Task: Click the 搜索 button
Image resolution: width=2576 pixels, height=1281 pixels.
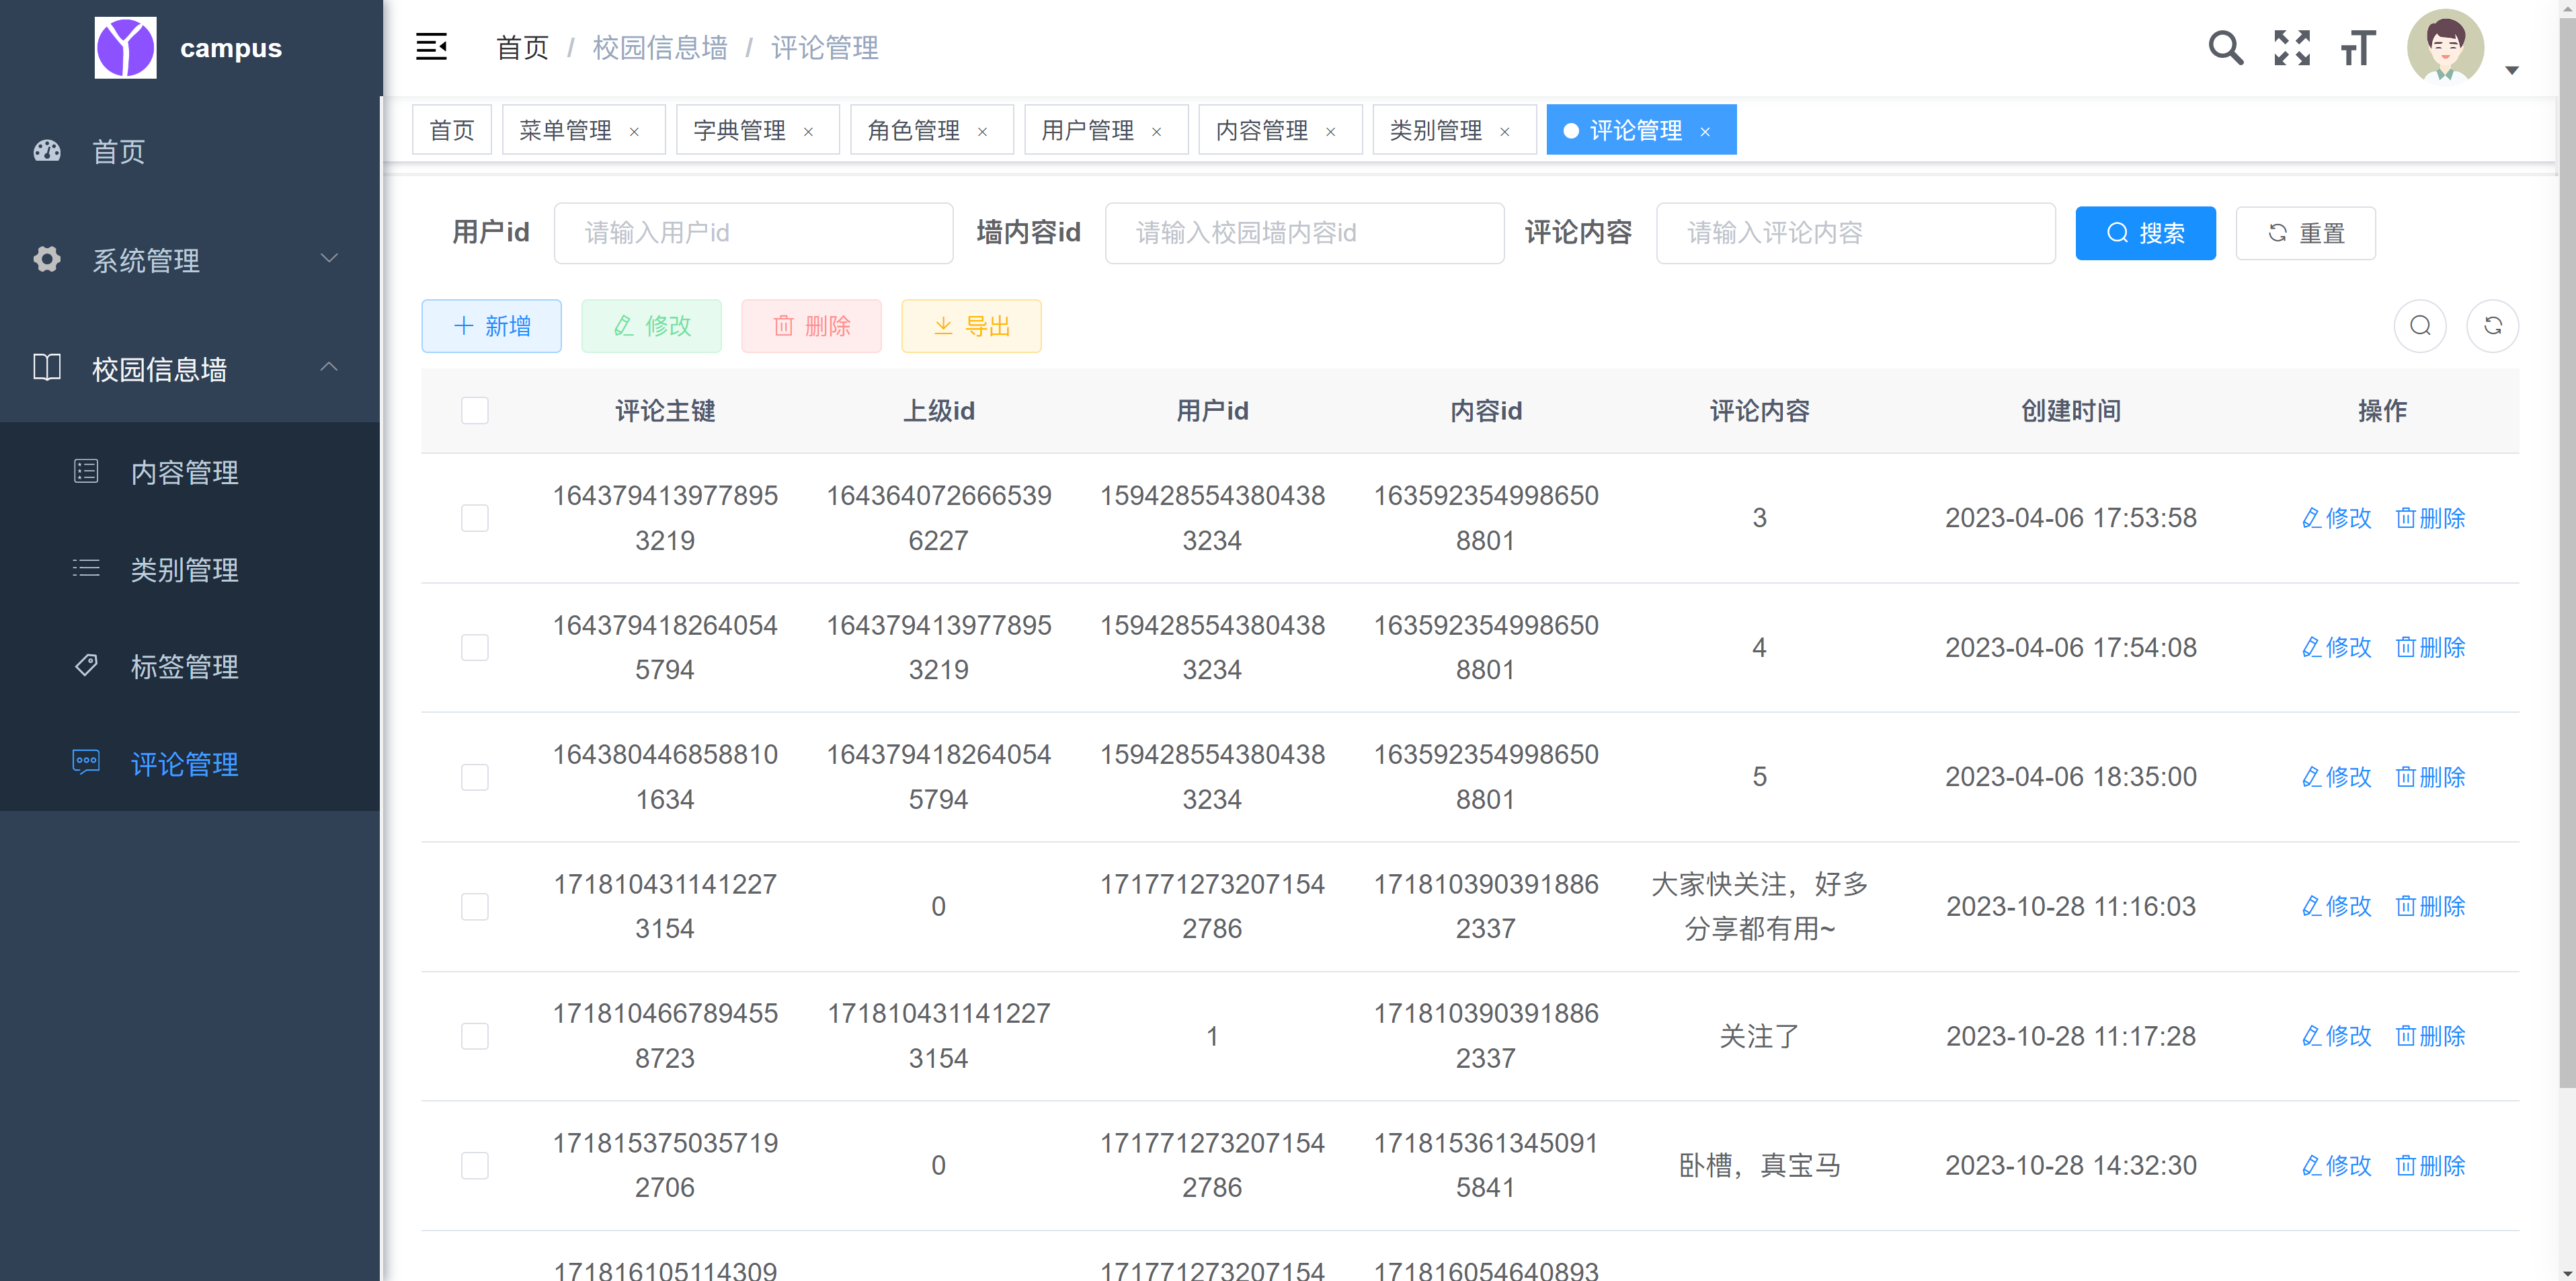Action: click(2145, 233)
